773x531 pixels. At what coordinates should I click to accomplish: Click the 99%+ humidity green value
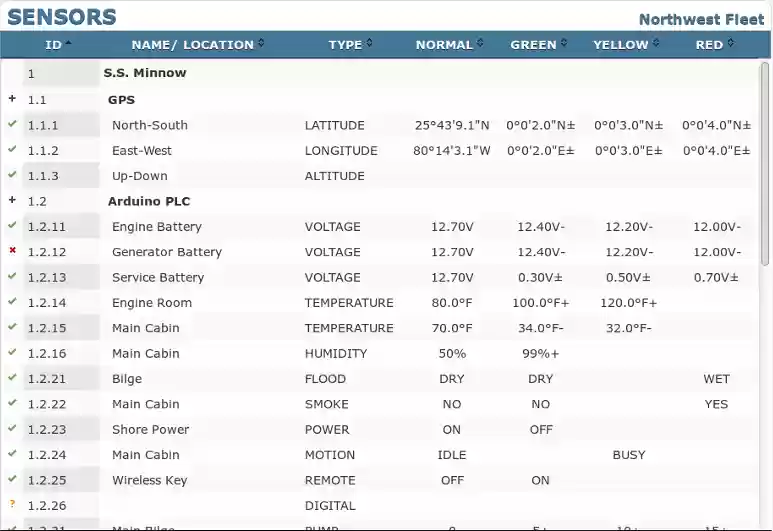click(540, 354)
